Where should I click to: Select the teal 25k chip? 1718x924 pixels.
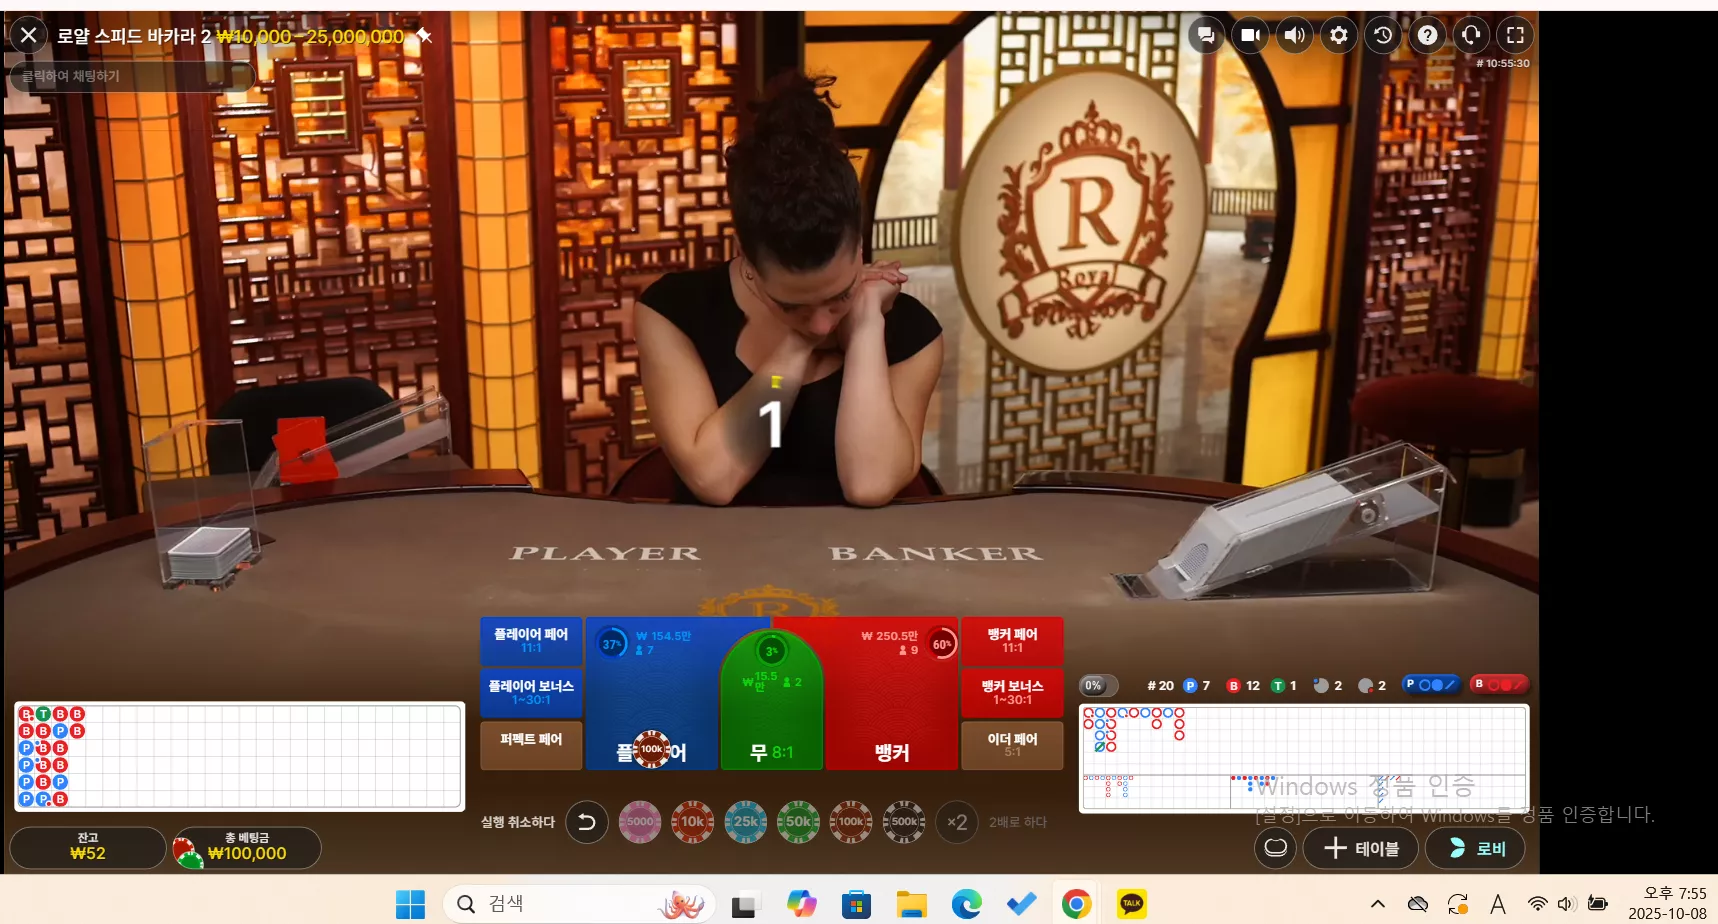tap(745, 822)
